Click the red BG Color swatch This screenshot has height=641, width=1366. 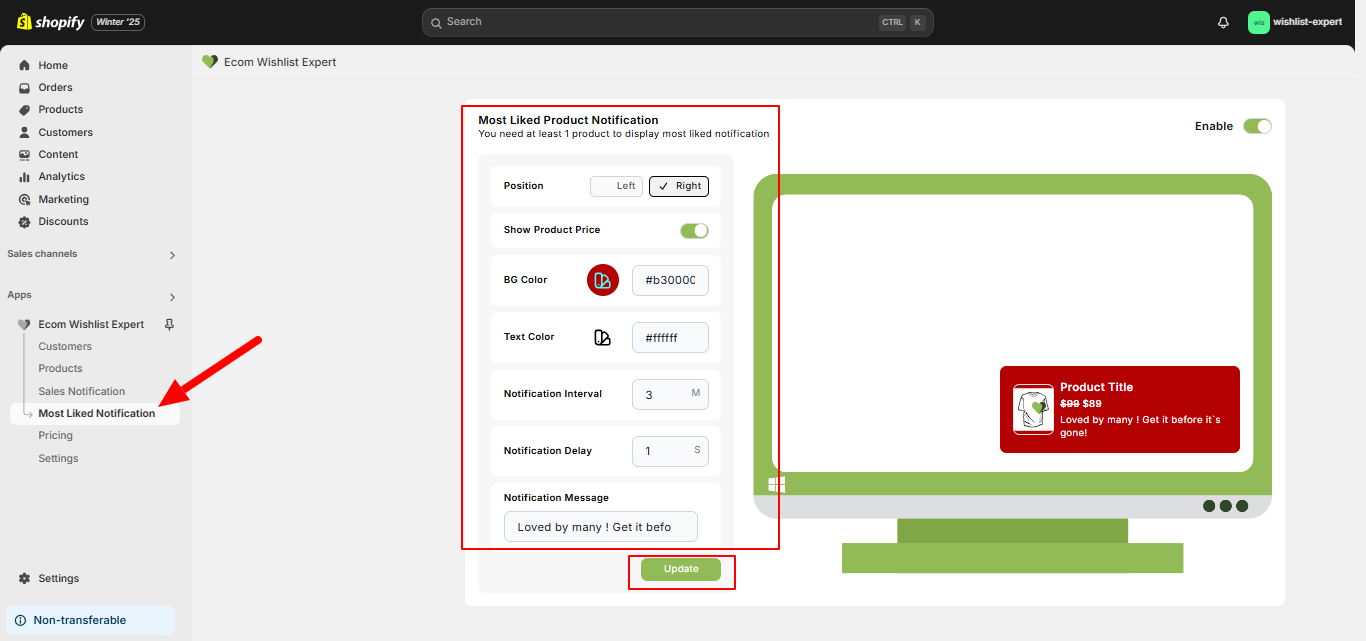tap(602, 281)
